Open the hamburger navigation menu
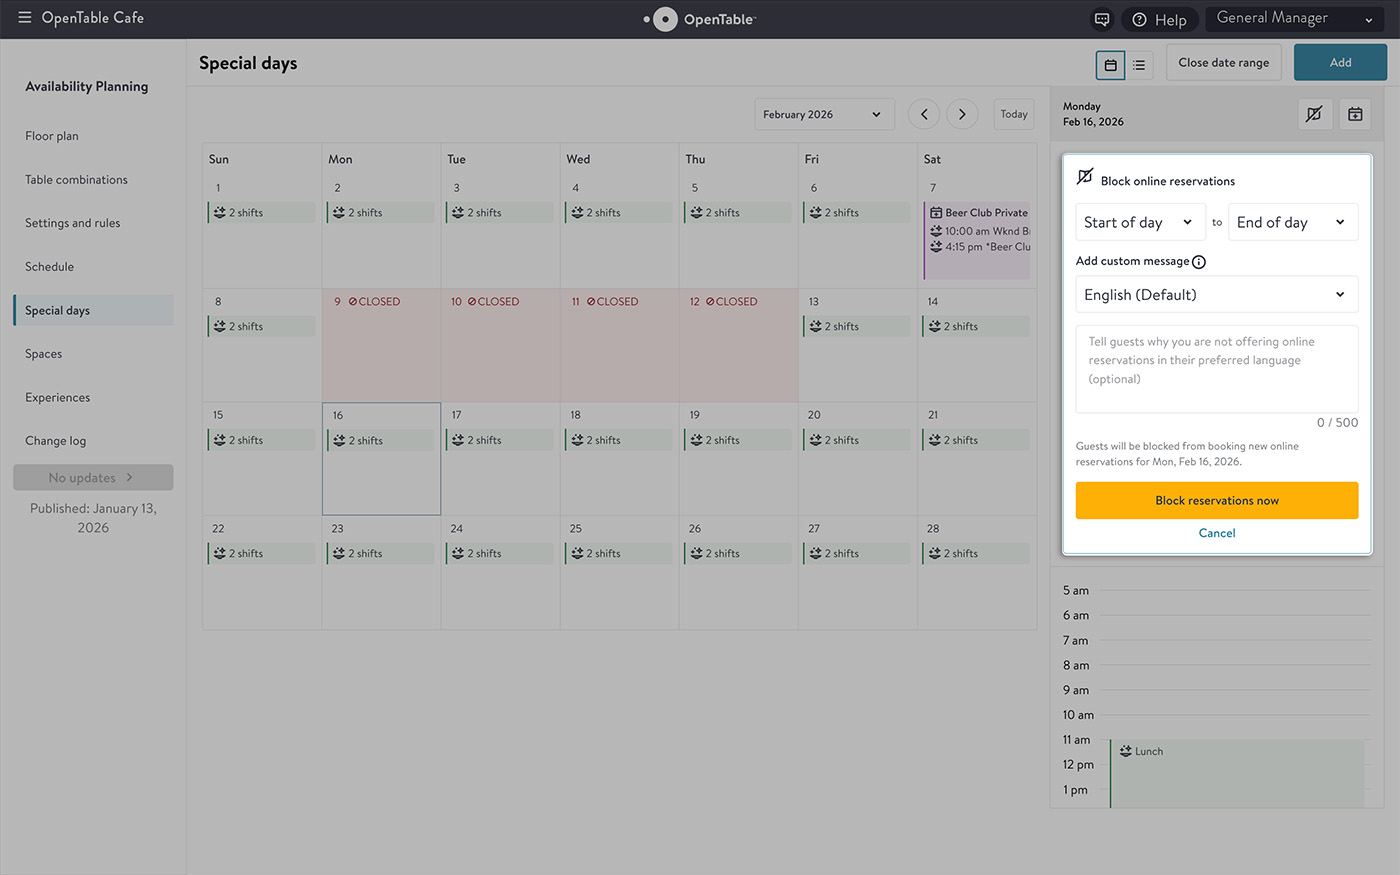Viewport: 1400px width, 875px height. coord(25,18)
